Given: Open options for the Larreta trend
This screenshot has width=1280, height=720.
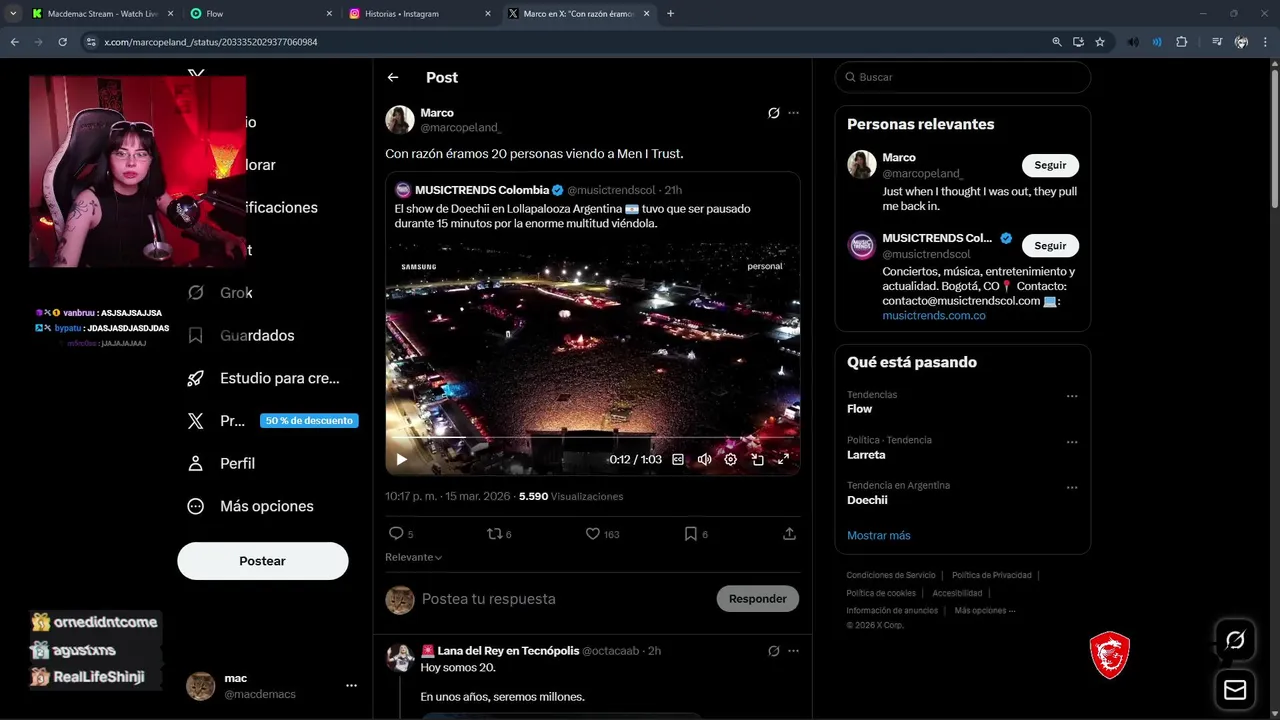Looking at the screenshot, I should click(1072, 442).
